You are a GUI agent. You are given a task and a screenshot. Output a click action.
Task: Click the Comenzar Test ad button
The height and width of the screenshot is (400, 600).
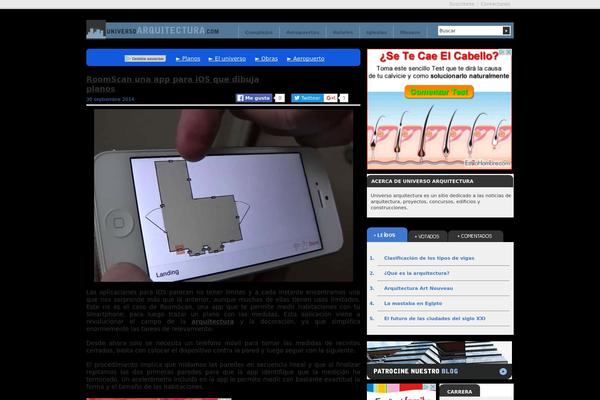pyautogui.click(x=439, y=92)
